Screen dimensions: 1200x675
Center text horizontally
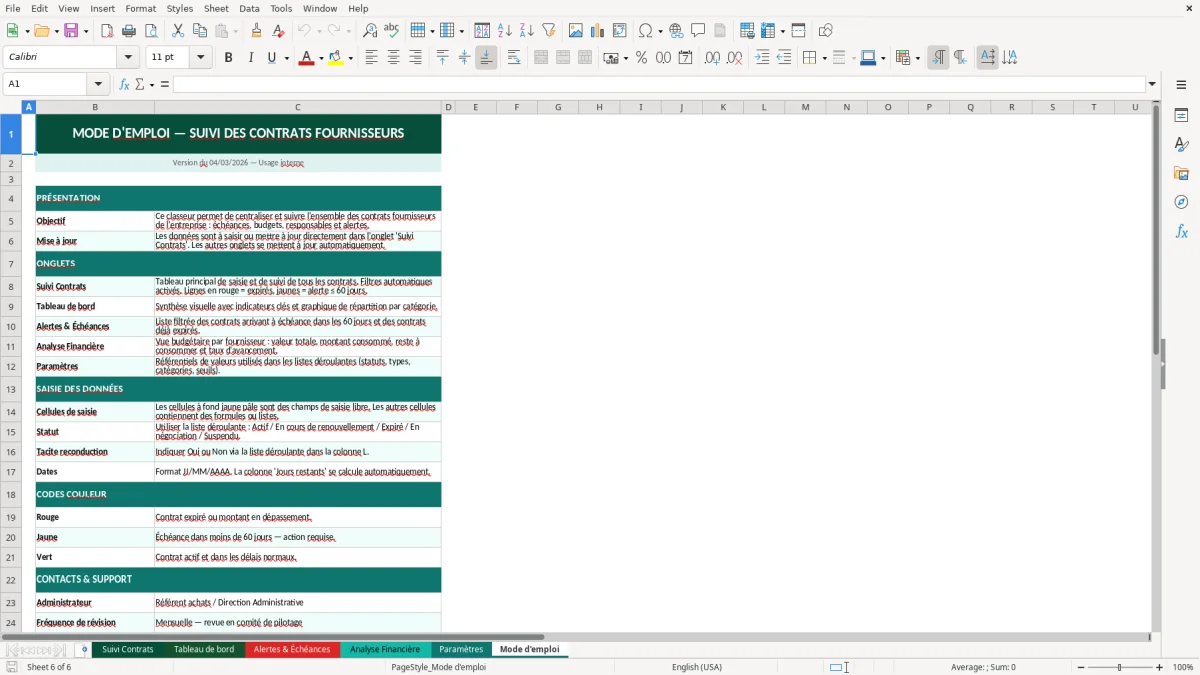click(x=394, y=58)
